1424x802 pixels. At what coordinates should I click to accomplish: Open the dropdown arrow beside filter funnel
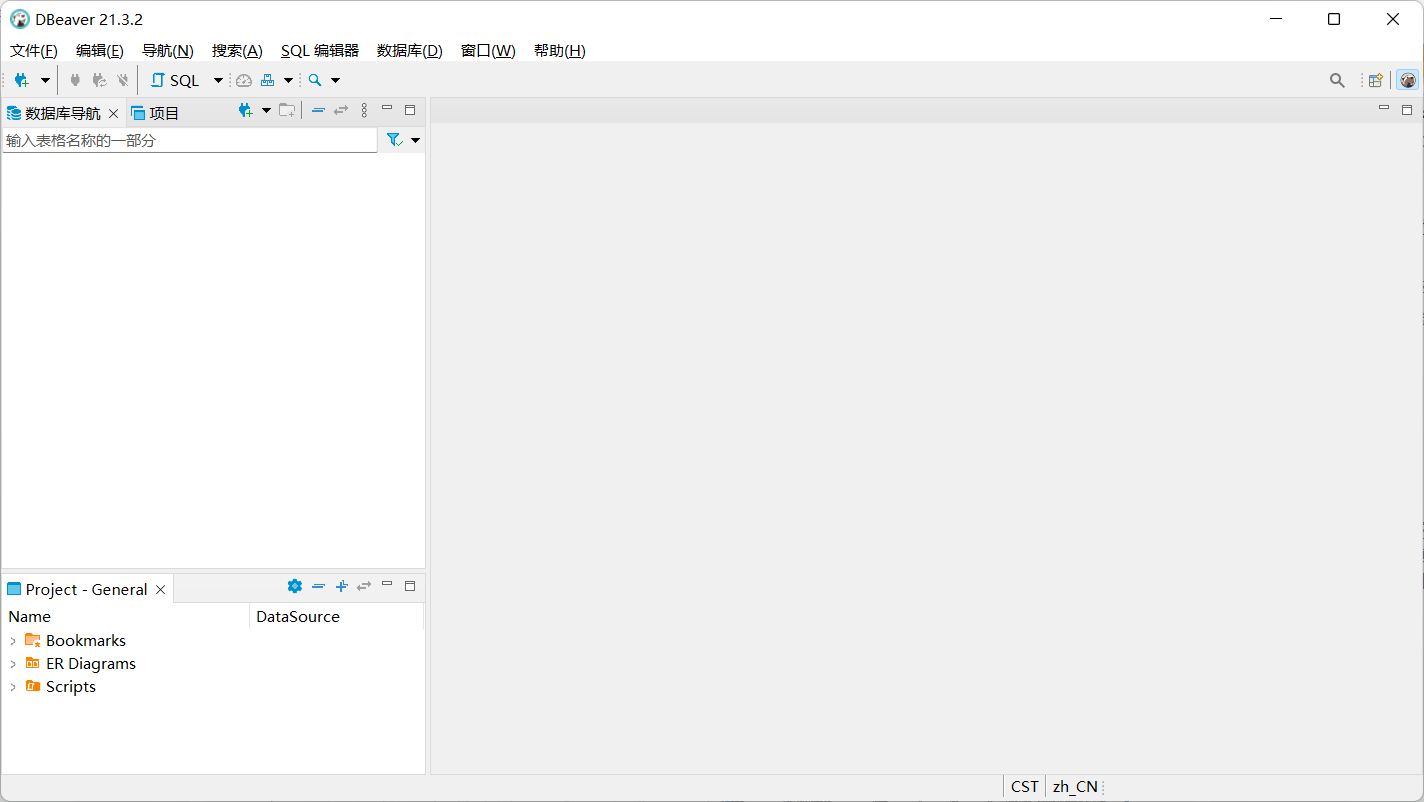click(x=416, y=141)
